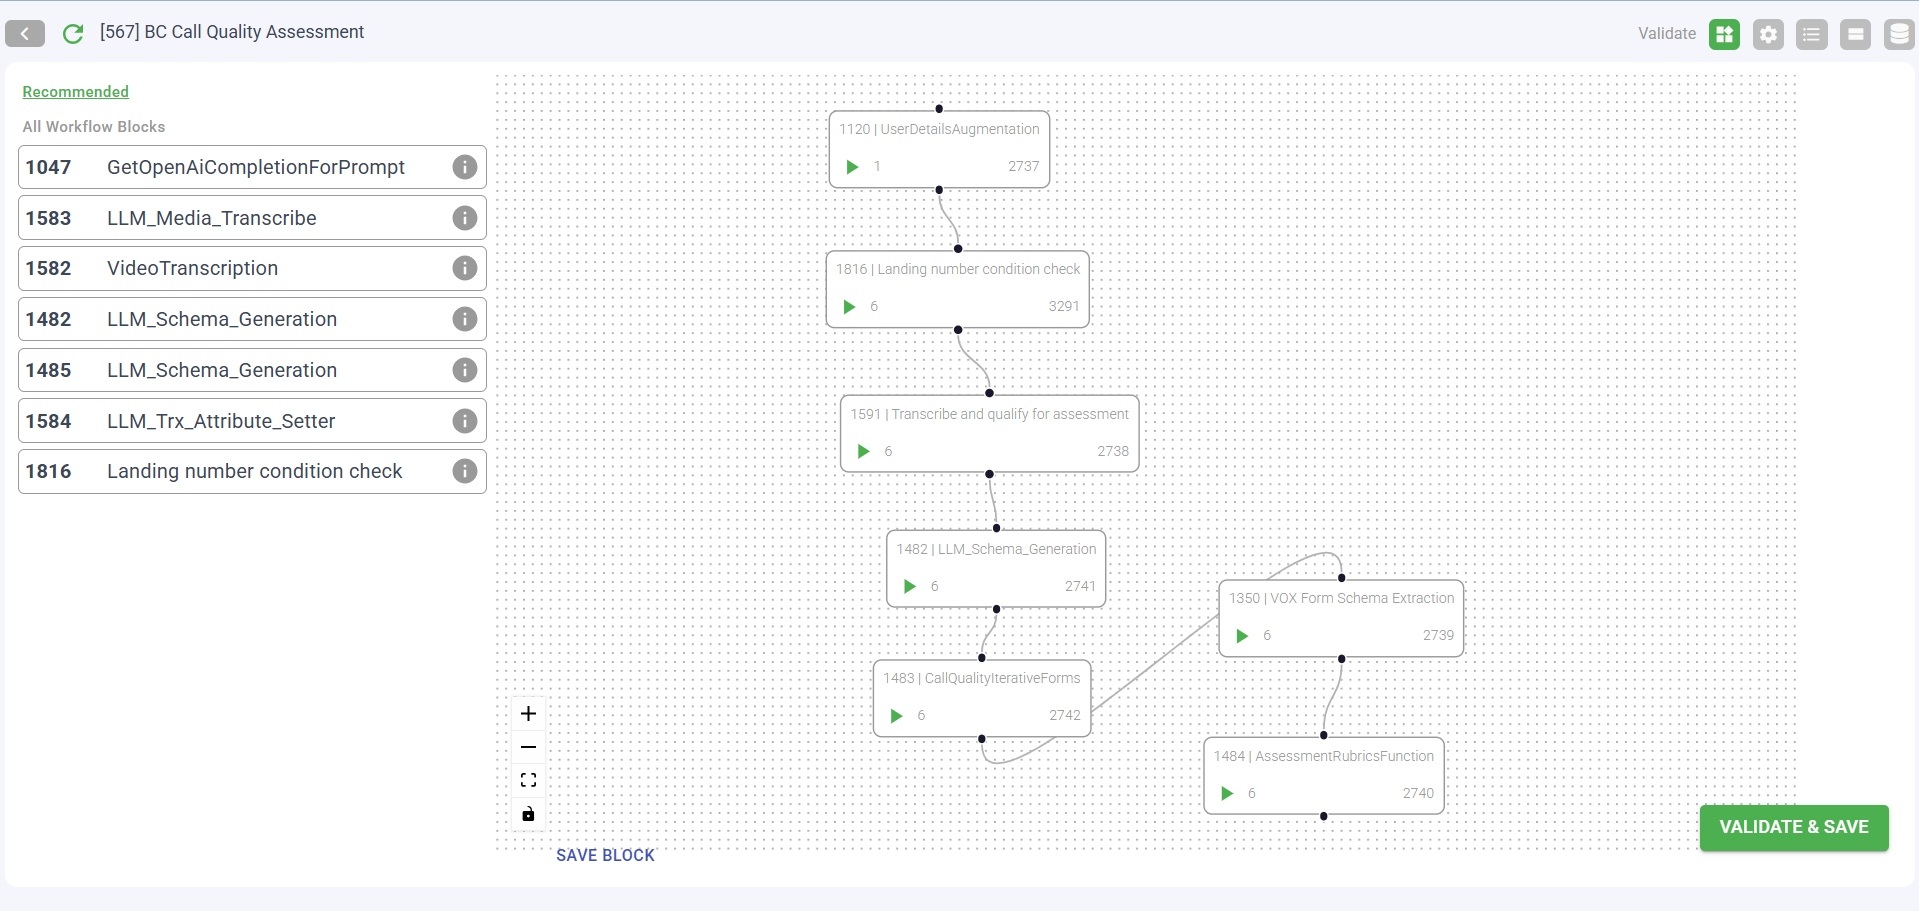Viewport: 1919px width, 911px height.
Task: Click SAVE BLOCK
Action: [605, 856]
